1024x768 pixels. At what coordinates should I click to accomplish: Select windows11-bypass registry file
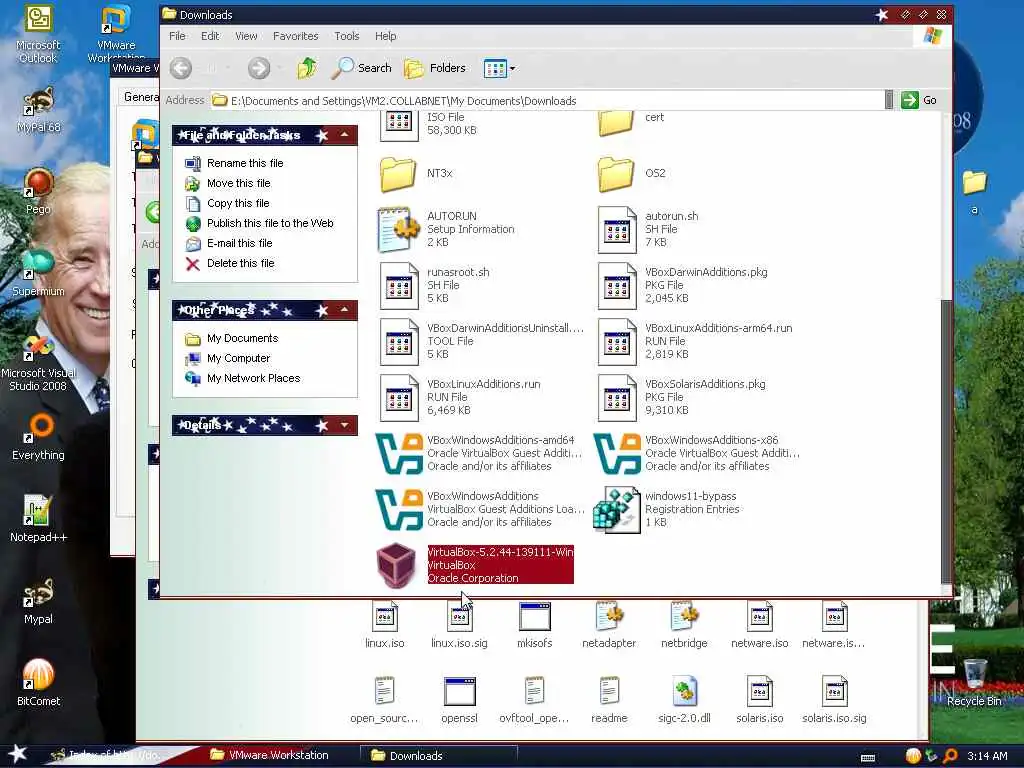pyautogui.click(x=666, y=509)
